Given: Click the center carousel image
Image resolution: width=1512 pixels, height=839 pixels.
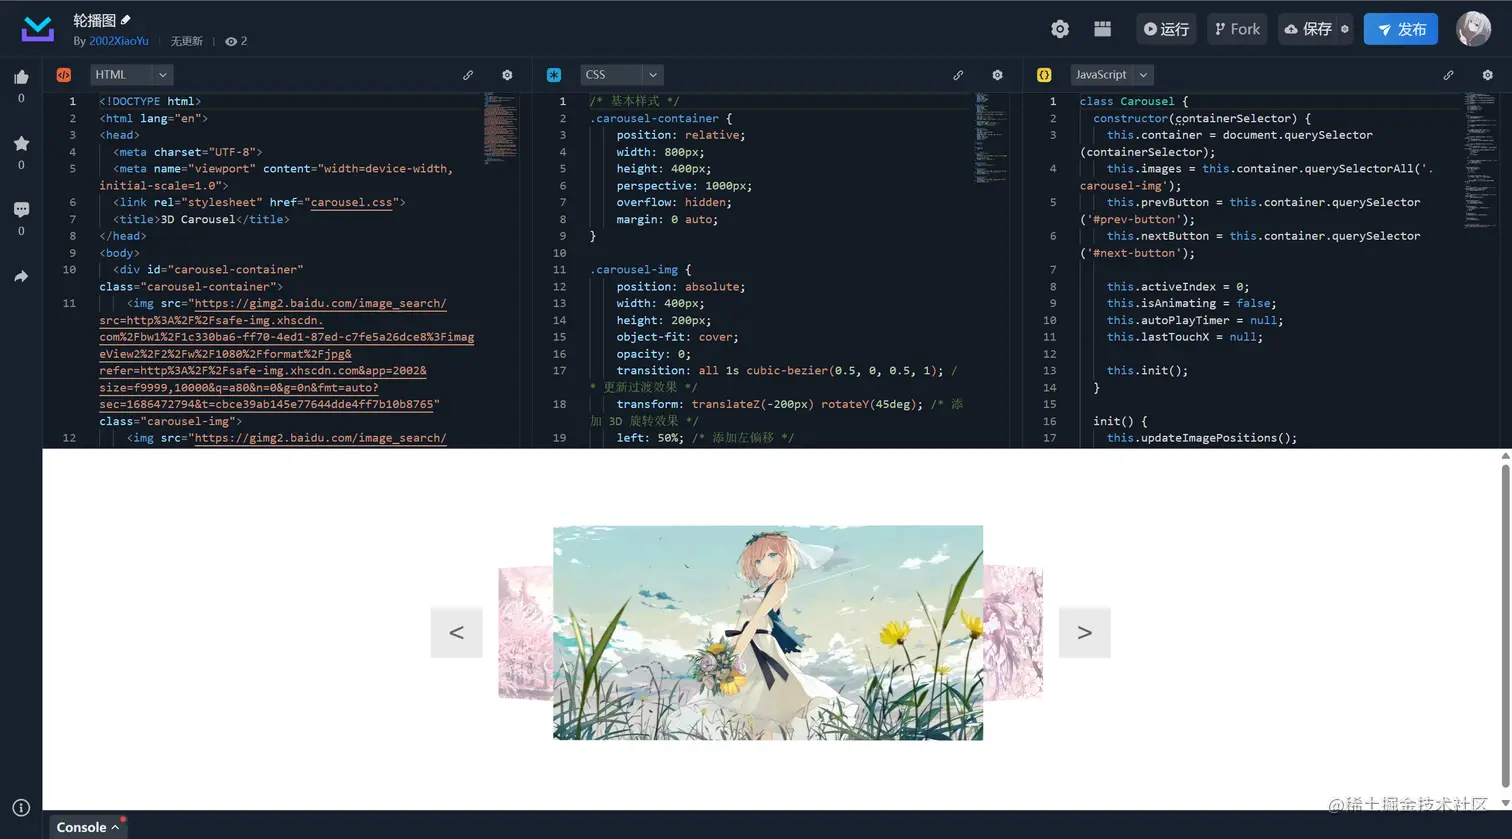Looking at the screenshot, I should pos(768,633).
